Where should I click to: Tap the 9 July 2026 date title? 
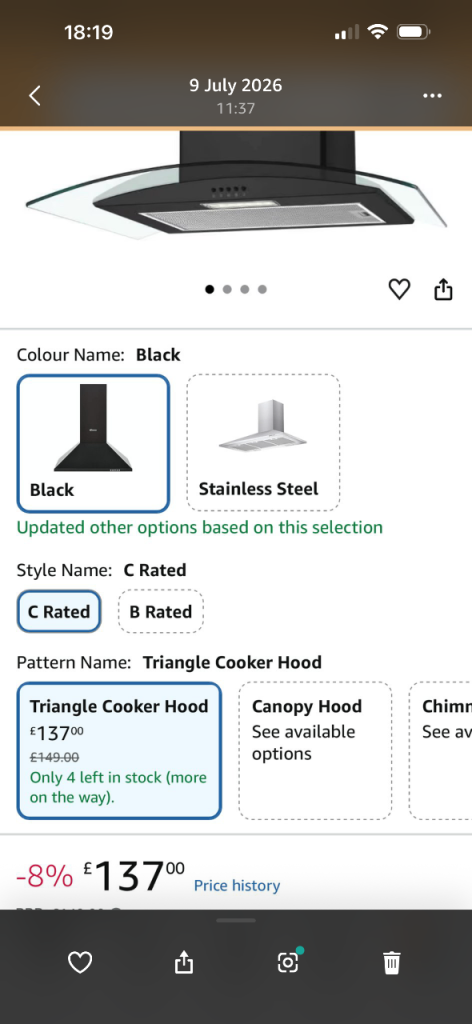236,86
